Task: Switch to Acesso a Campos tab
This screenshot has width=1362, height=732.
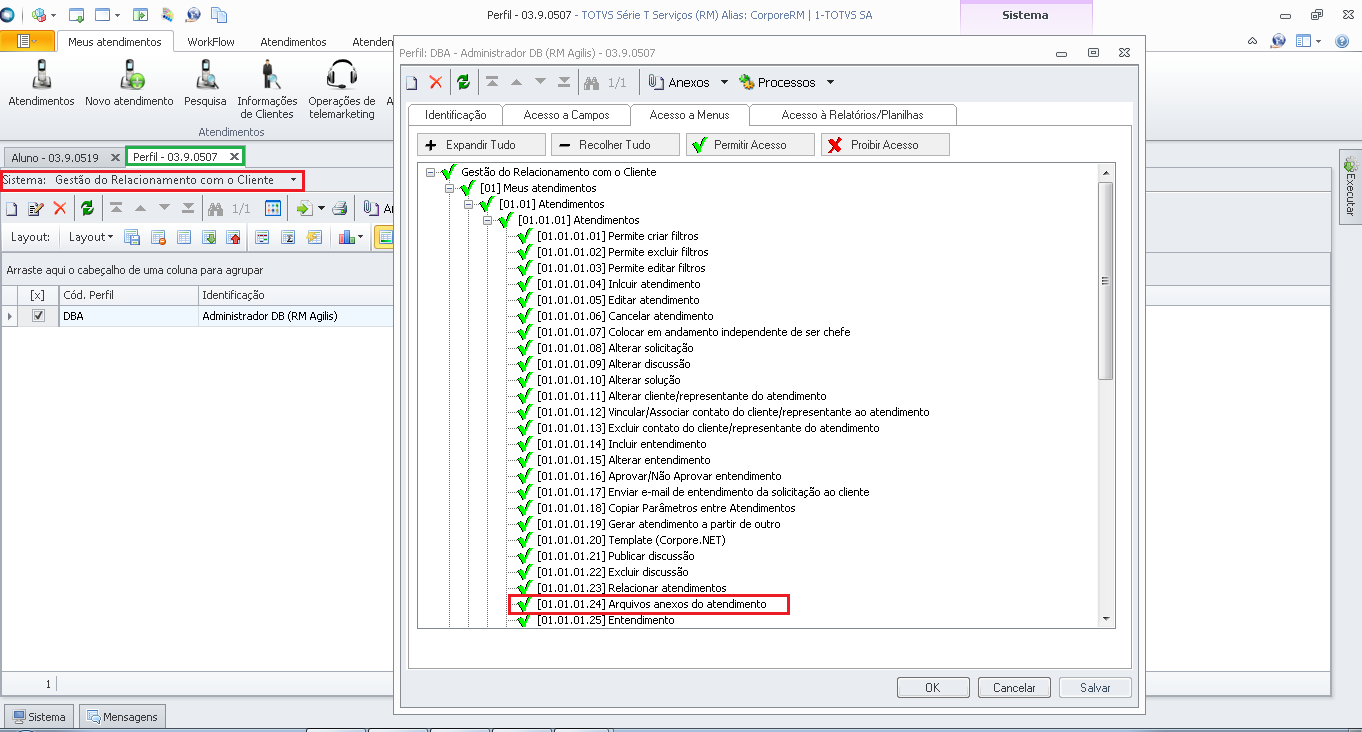Action: 567,115
